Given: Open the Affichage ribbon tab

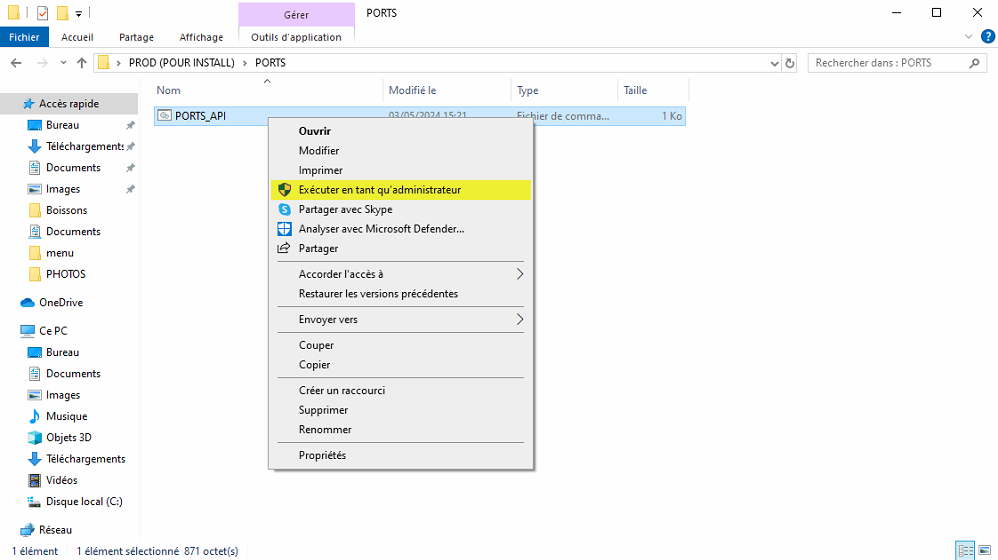Looking at the screenshot, I should (x=201, y=37).
